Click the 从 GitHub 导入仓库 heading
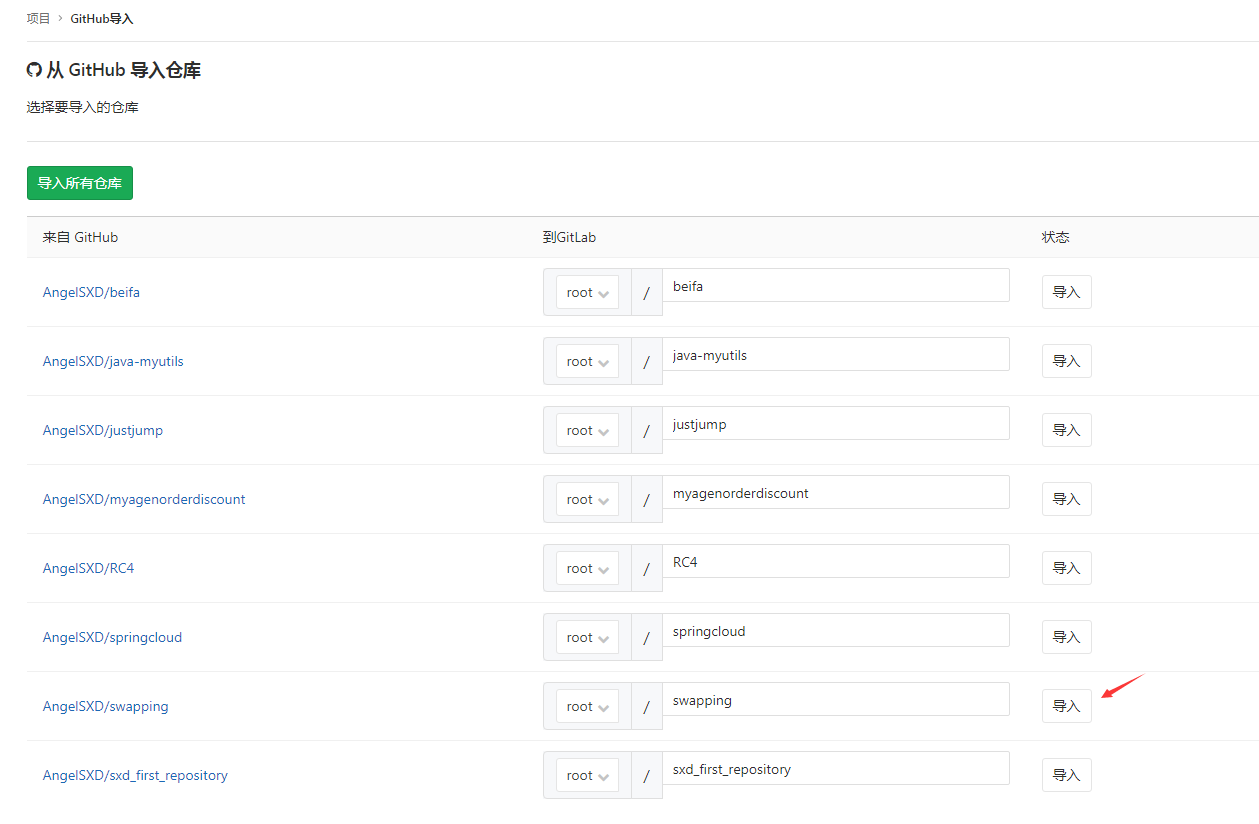 tap(124, 71)
